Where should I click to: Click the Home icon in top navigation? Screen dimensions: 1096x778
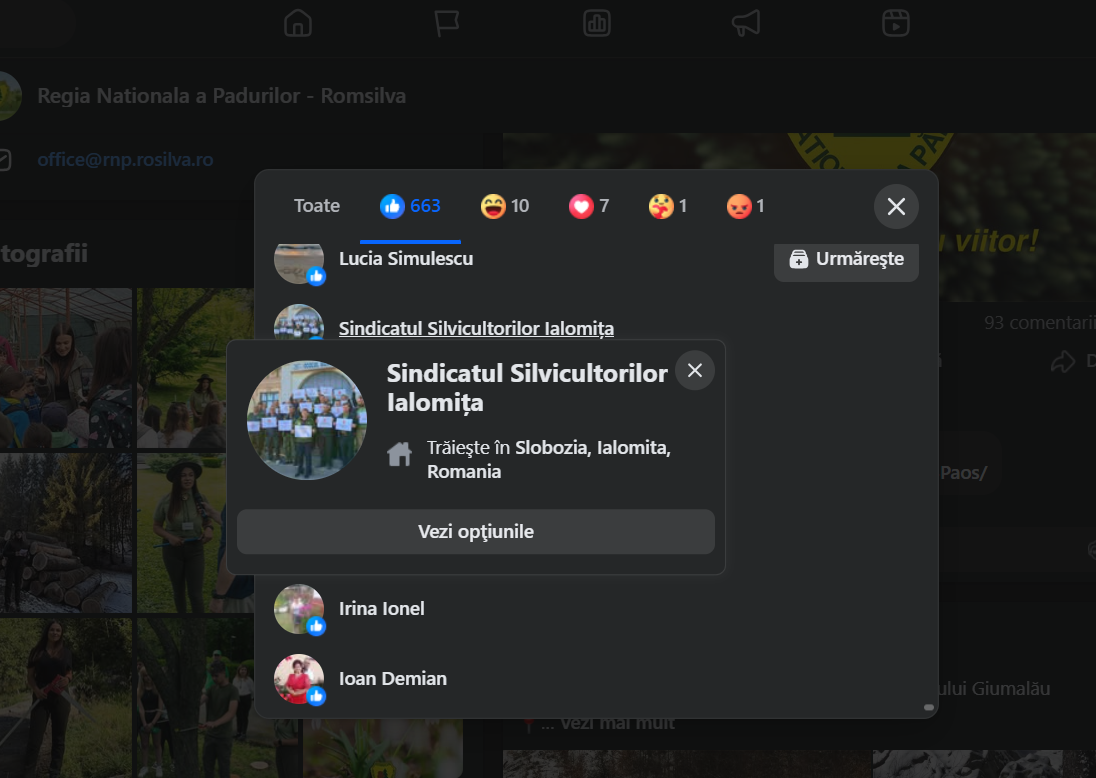coord(298,23)
